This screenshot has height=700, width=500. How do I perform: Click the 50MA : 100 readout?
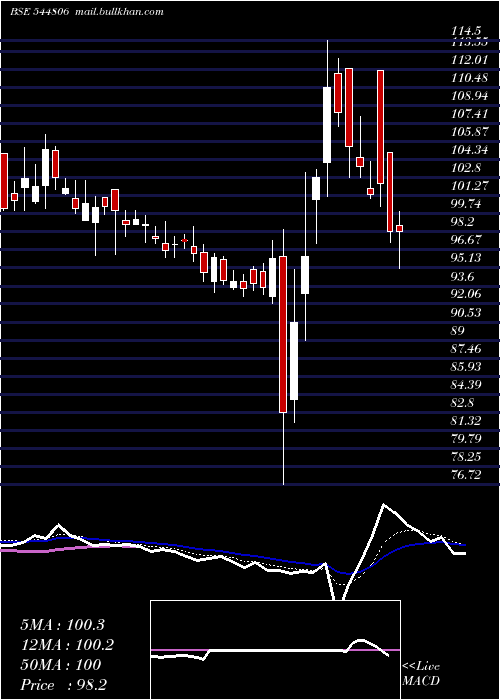(61, 665)
